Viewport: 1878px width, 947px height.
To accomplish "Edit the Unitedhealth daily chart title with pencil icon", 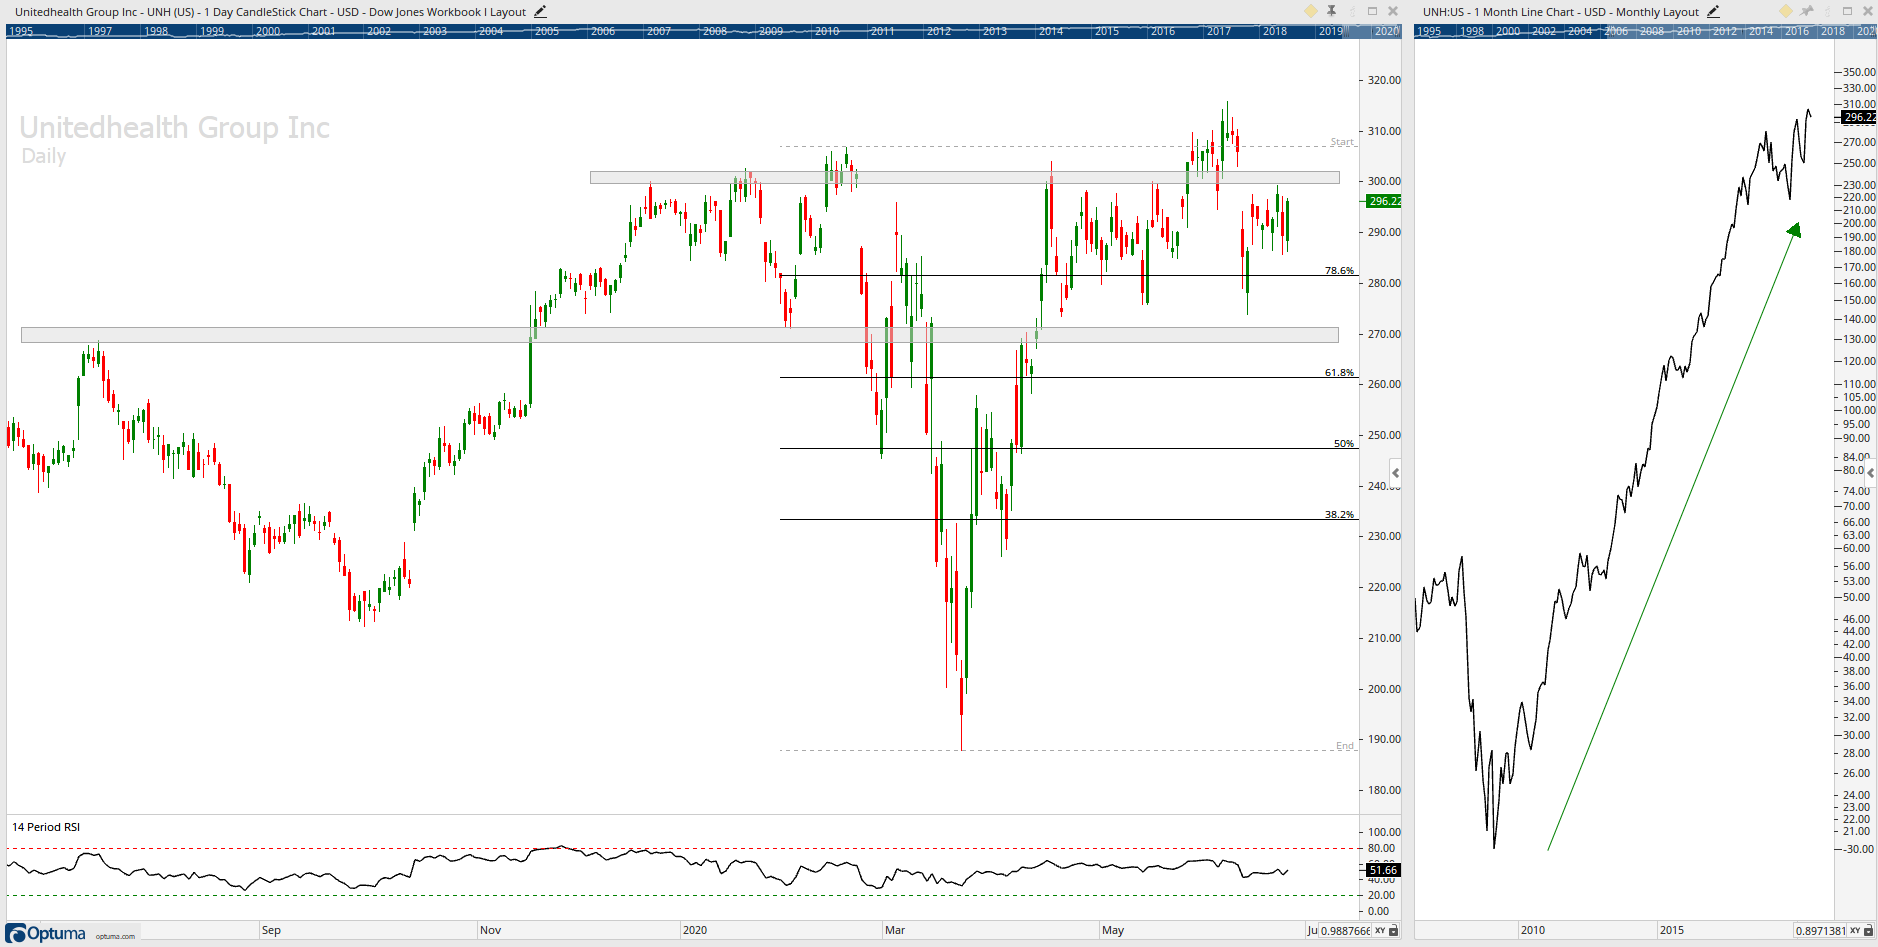I will click(540, 12).
